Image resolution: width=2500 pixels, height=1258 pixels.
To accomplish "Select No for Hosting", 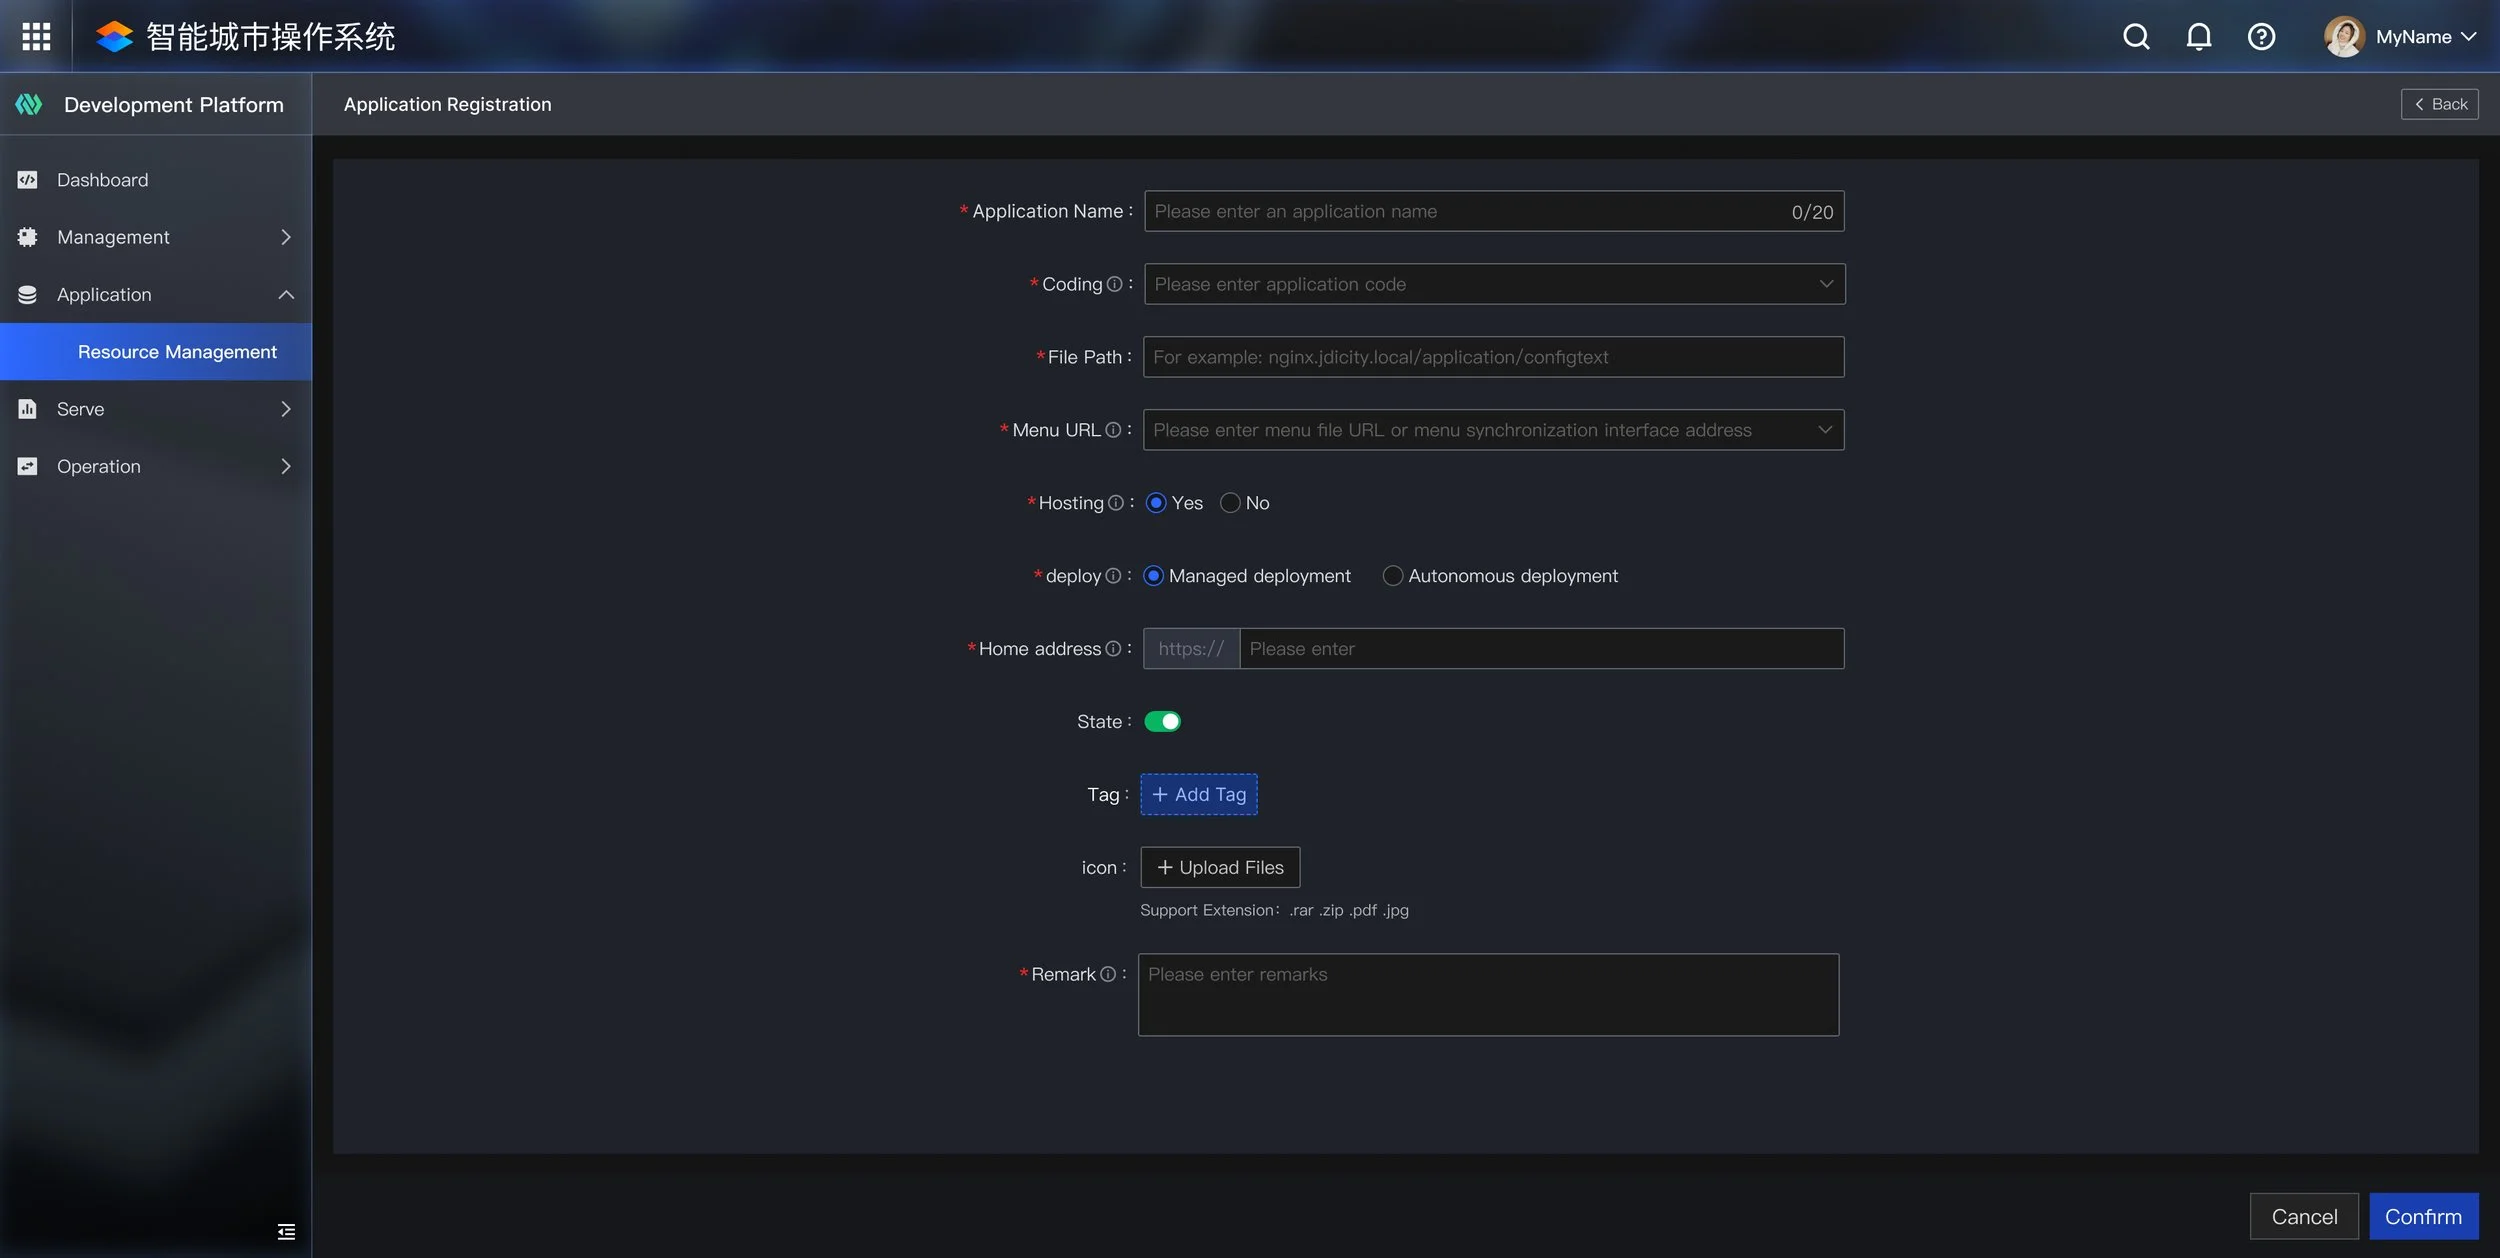I will pos(1231,503).
